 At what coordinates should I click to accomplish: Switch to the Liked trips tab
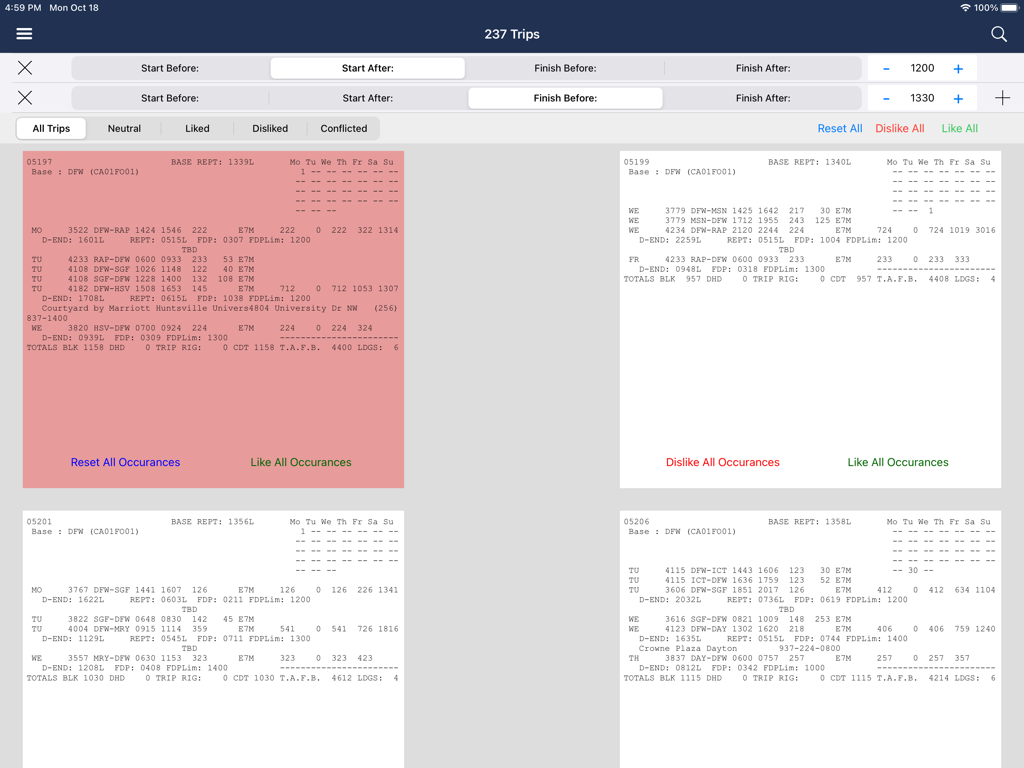[196, 128]
